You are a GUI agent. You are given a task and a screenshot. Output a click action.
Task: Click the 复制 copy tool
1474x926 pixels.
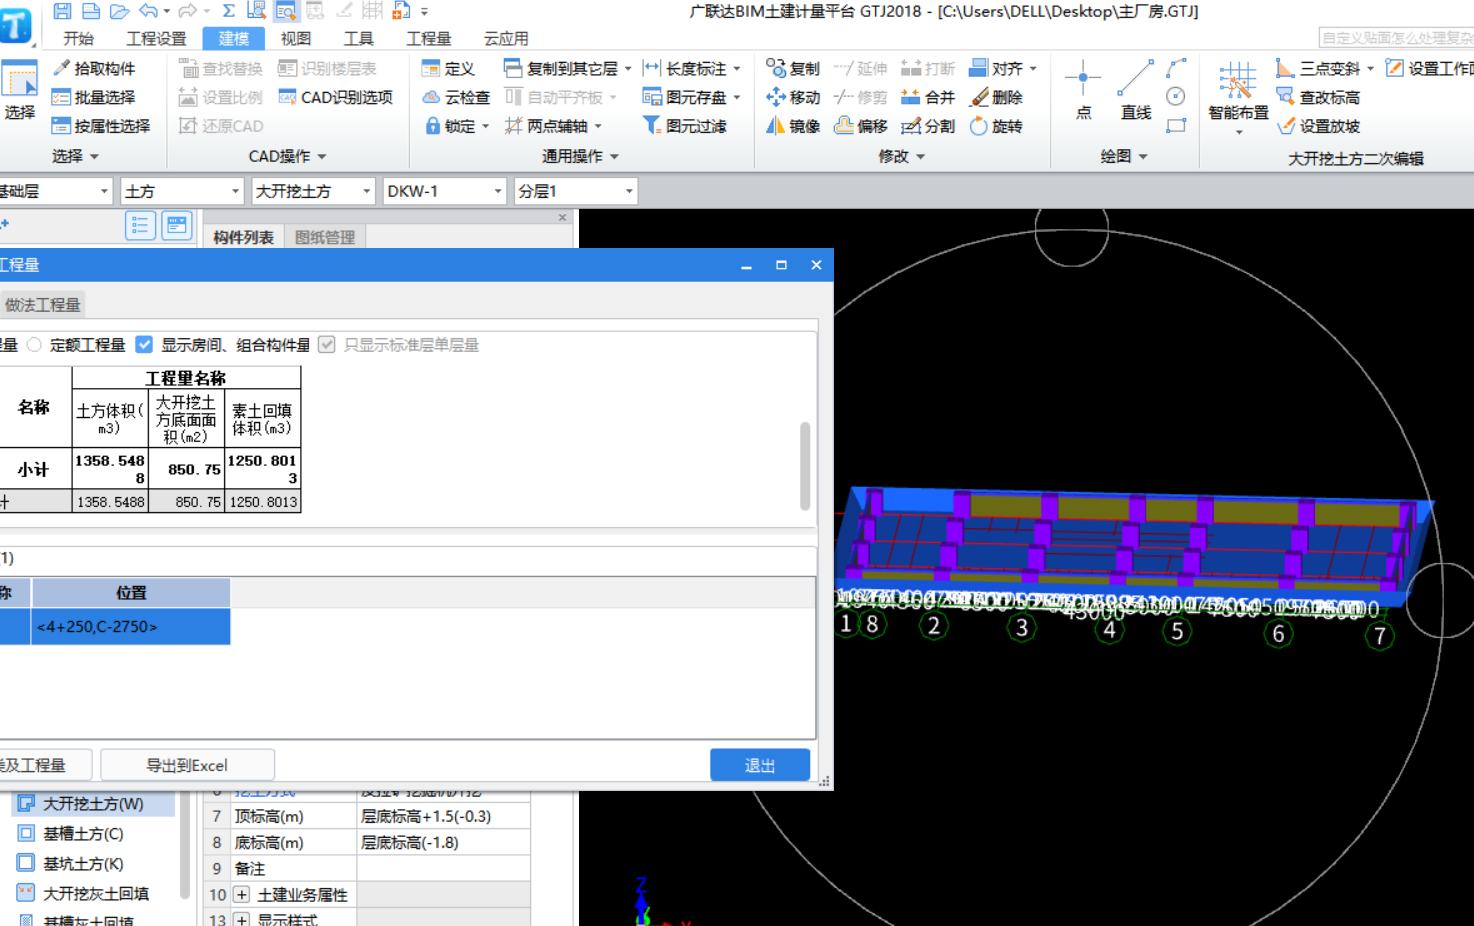point(793,68)
